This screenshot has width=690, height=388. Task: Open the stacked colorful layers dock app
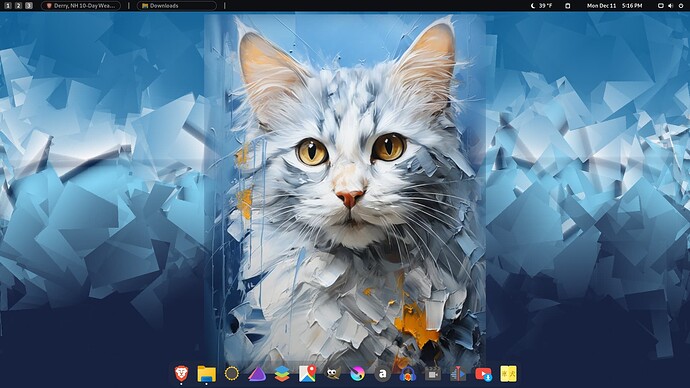click(282, 374)
